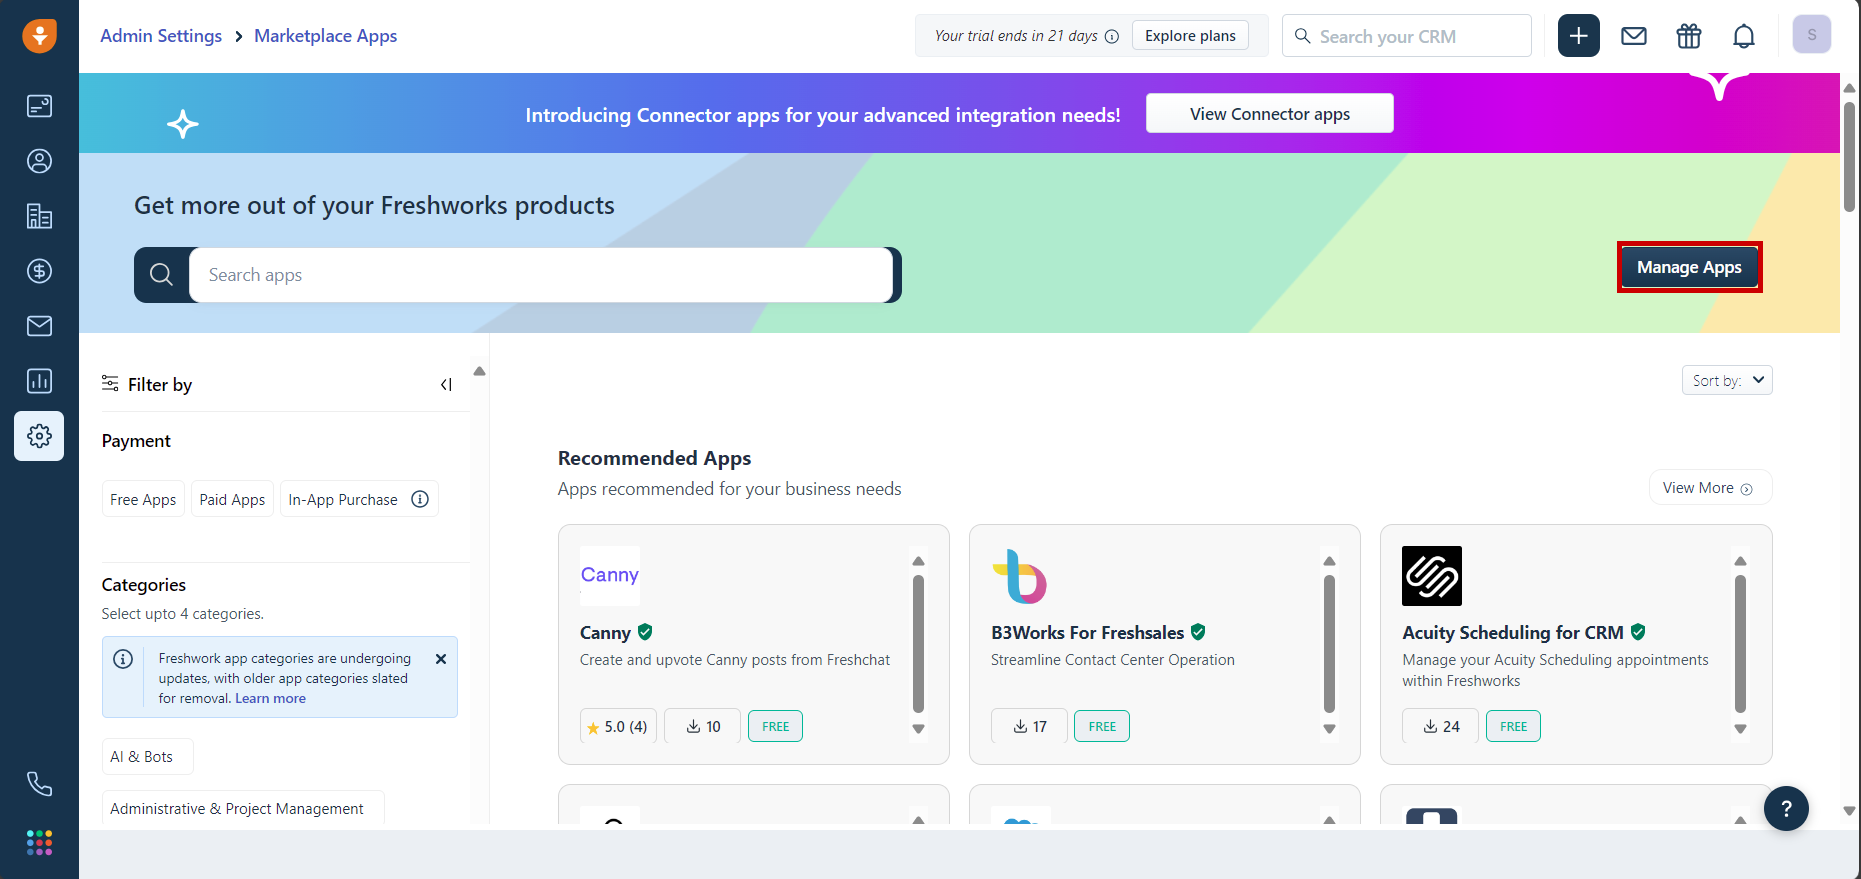
Task: Click the Acuity Scheduling app logo
Action: click(x=1432, y=576)
